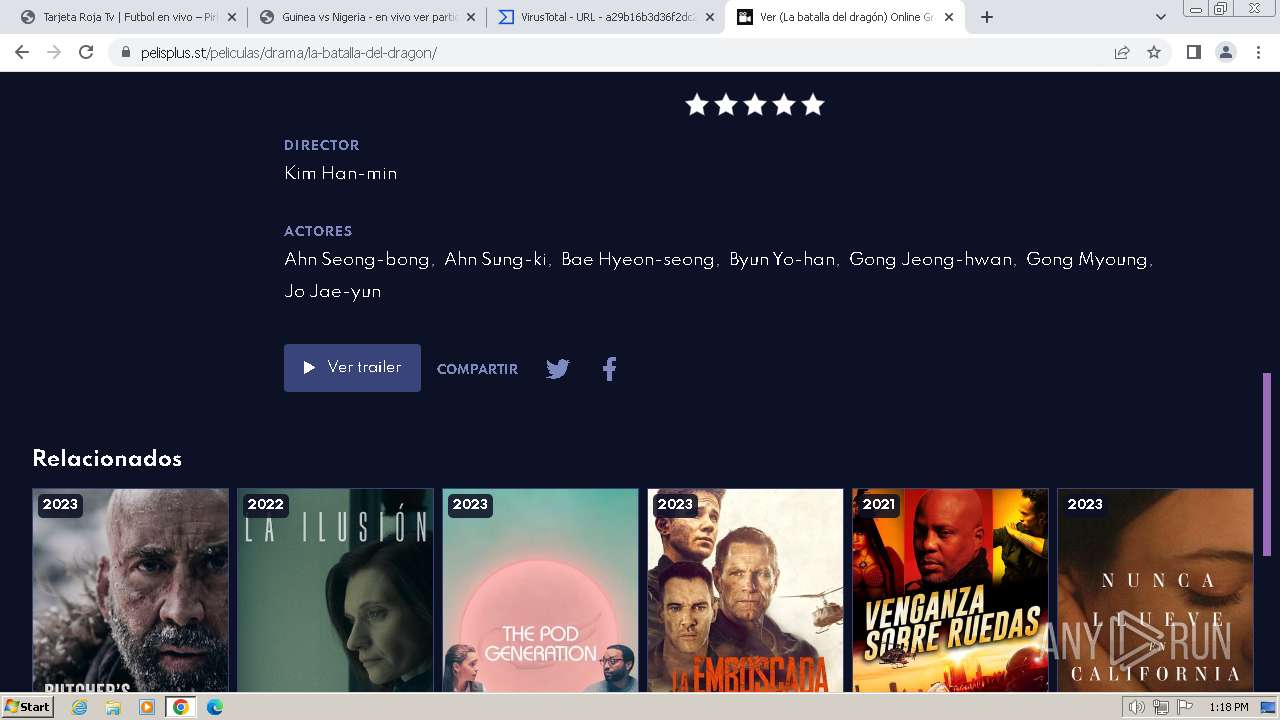Select the La batalla del dragón tab

(844, 17)
